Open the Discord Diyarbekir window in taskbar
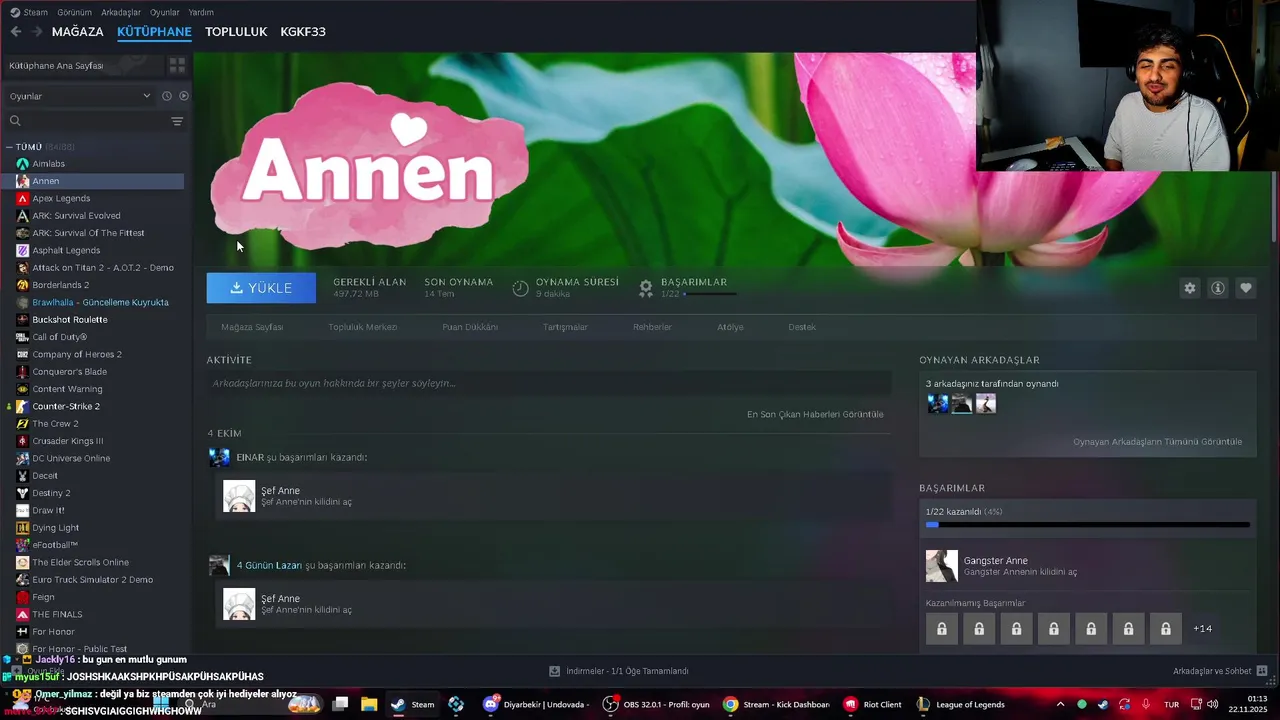 click(537, 705)
